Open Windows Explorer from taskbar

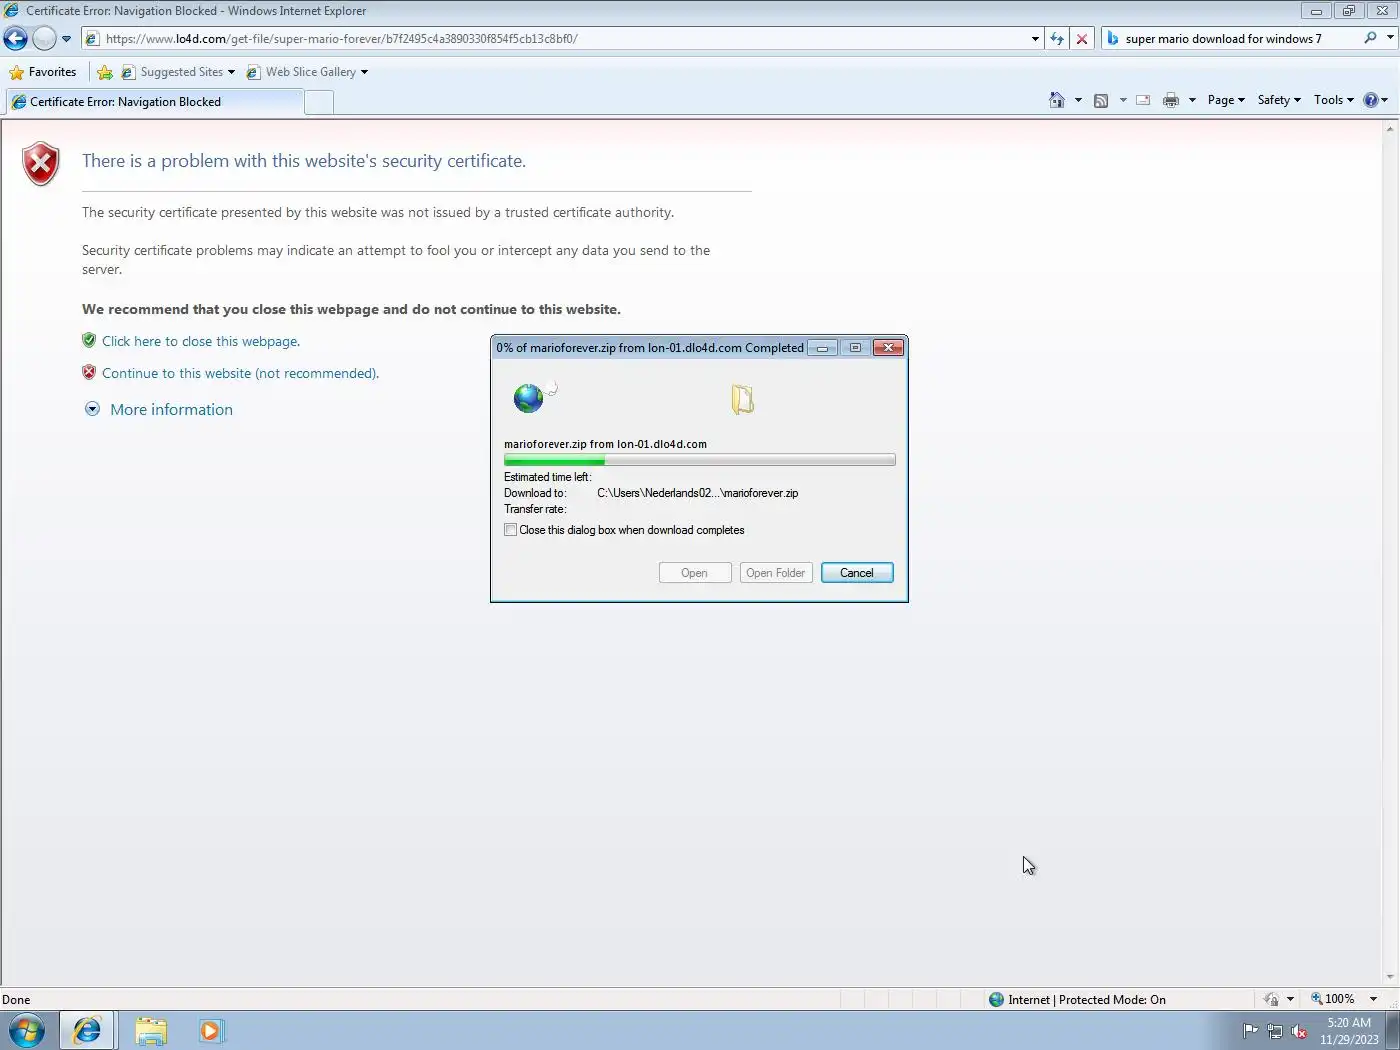pos(151,1031)
